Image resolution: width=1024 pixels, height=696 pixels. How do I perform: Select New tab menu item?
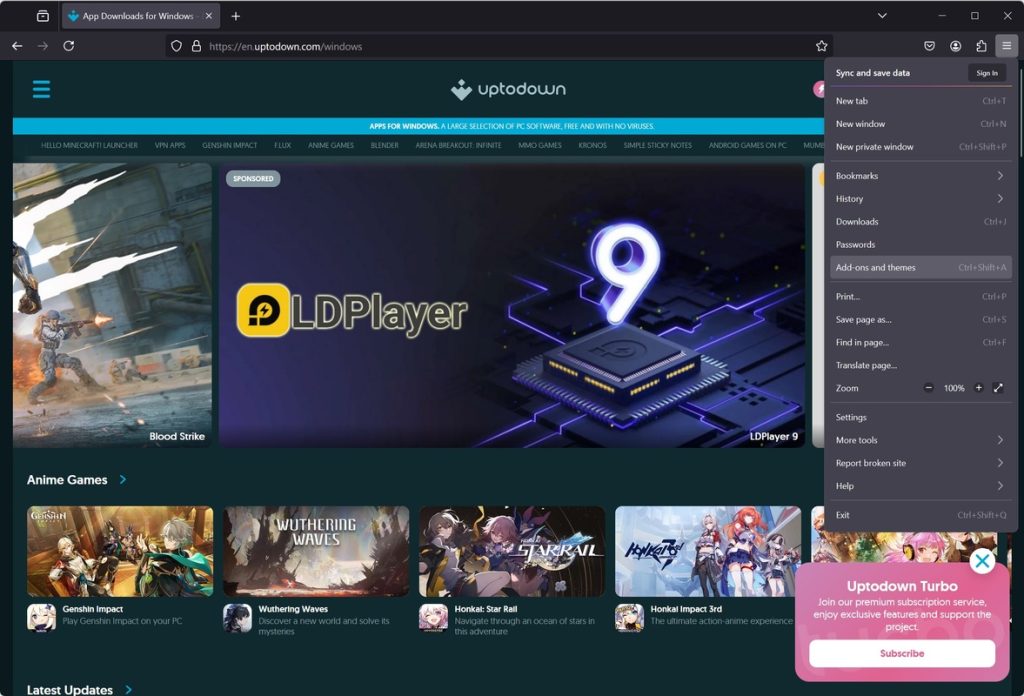920,101
